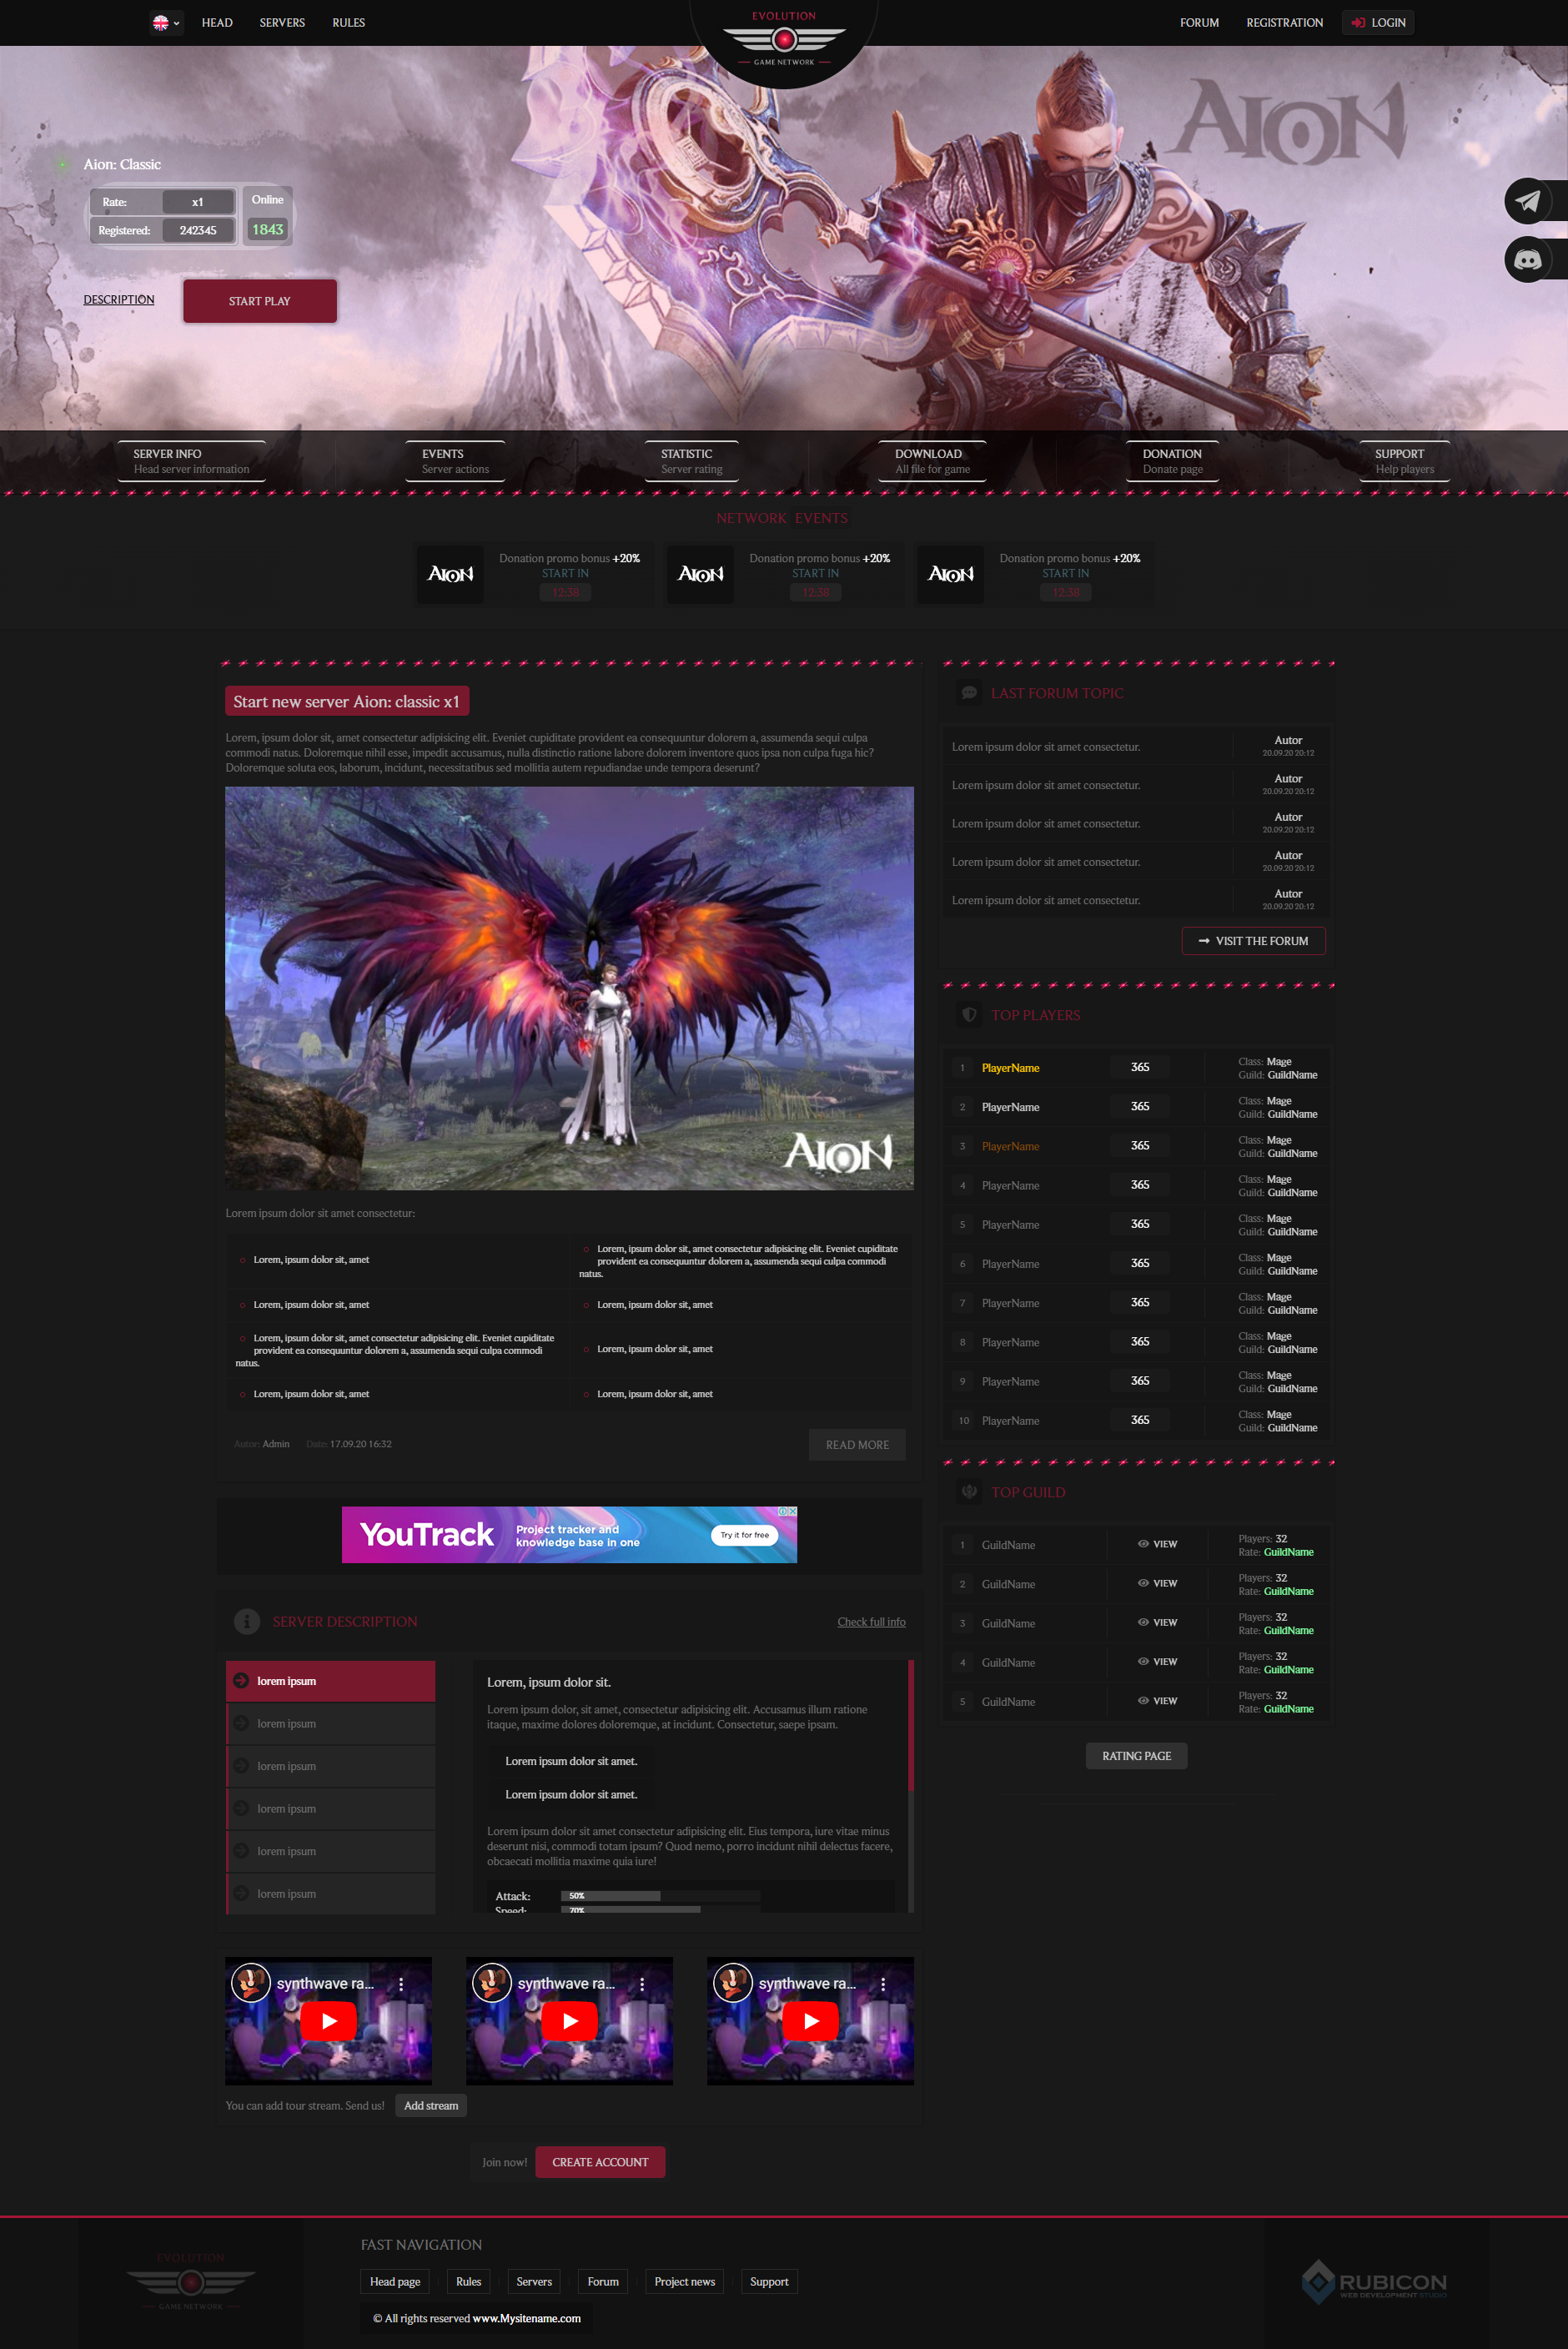
Task: Open RULES in top menu
Action: pyautogui.click(x=349, y=23)
